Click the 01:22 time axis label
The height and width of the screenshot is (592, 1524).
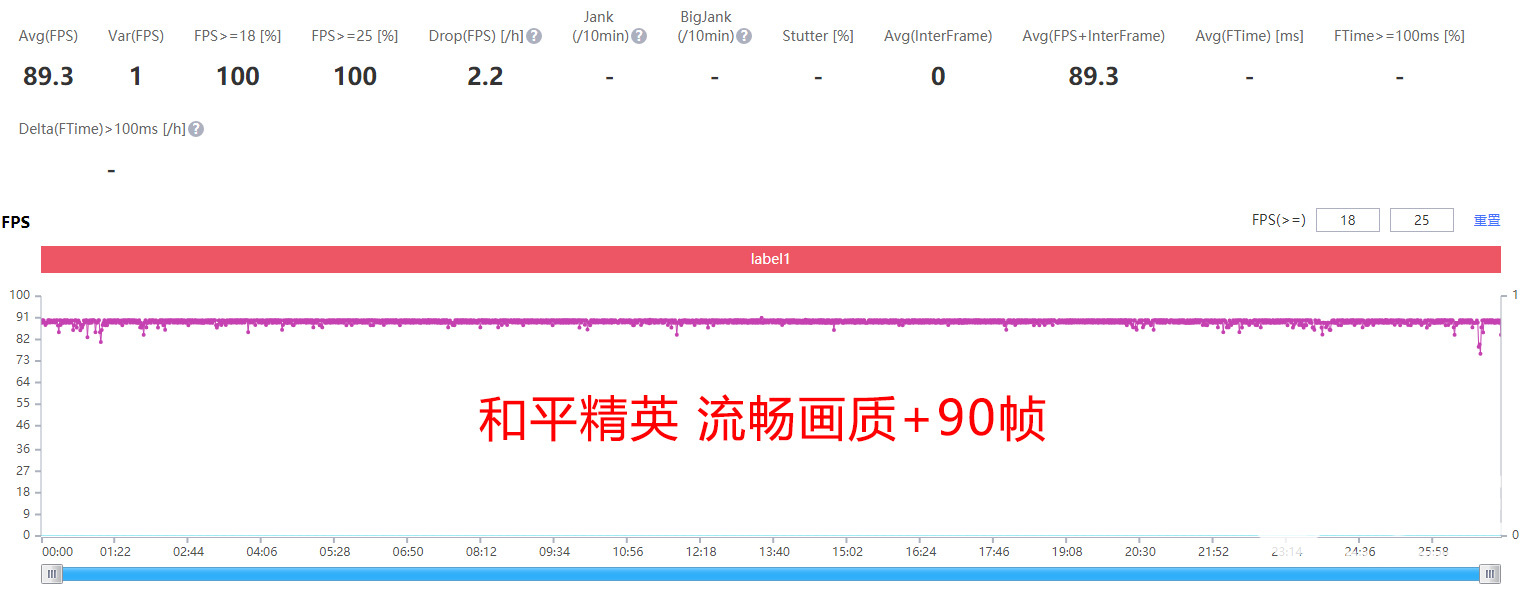click(115, 552)
